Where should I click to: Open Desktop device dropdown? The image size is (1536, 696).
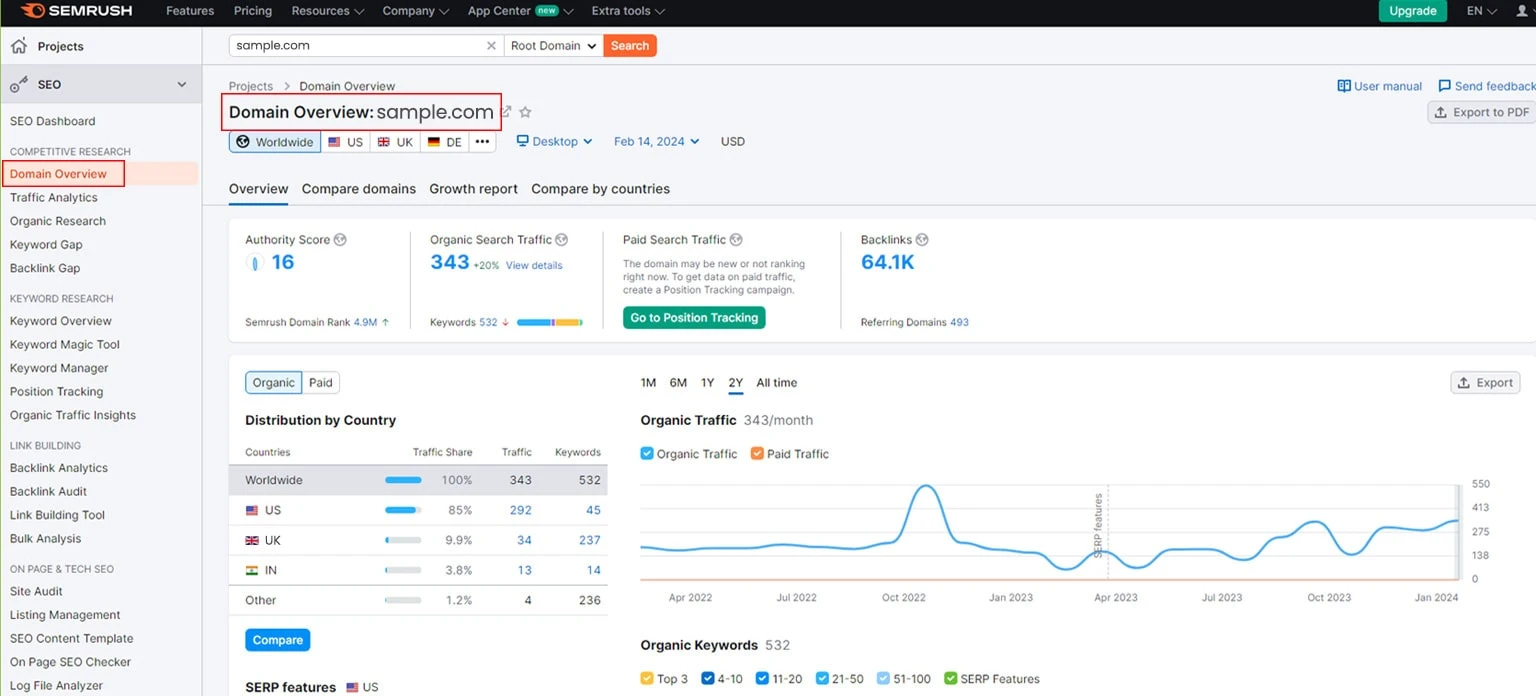pos(555,142)
